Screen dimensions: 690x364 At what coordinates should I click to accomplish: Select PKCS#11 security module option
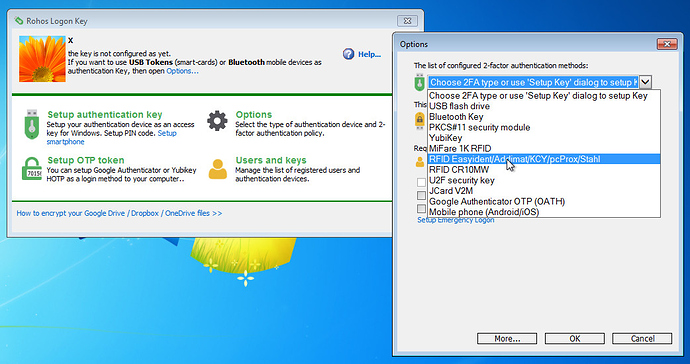tap(544, 127)
